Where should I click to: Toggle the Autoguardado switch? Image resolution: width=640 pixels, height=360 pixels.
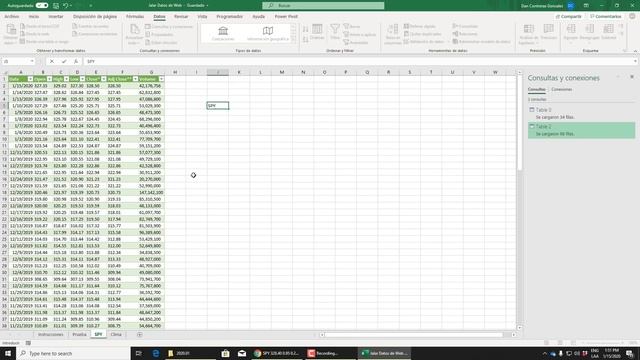42,6
